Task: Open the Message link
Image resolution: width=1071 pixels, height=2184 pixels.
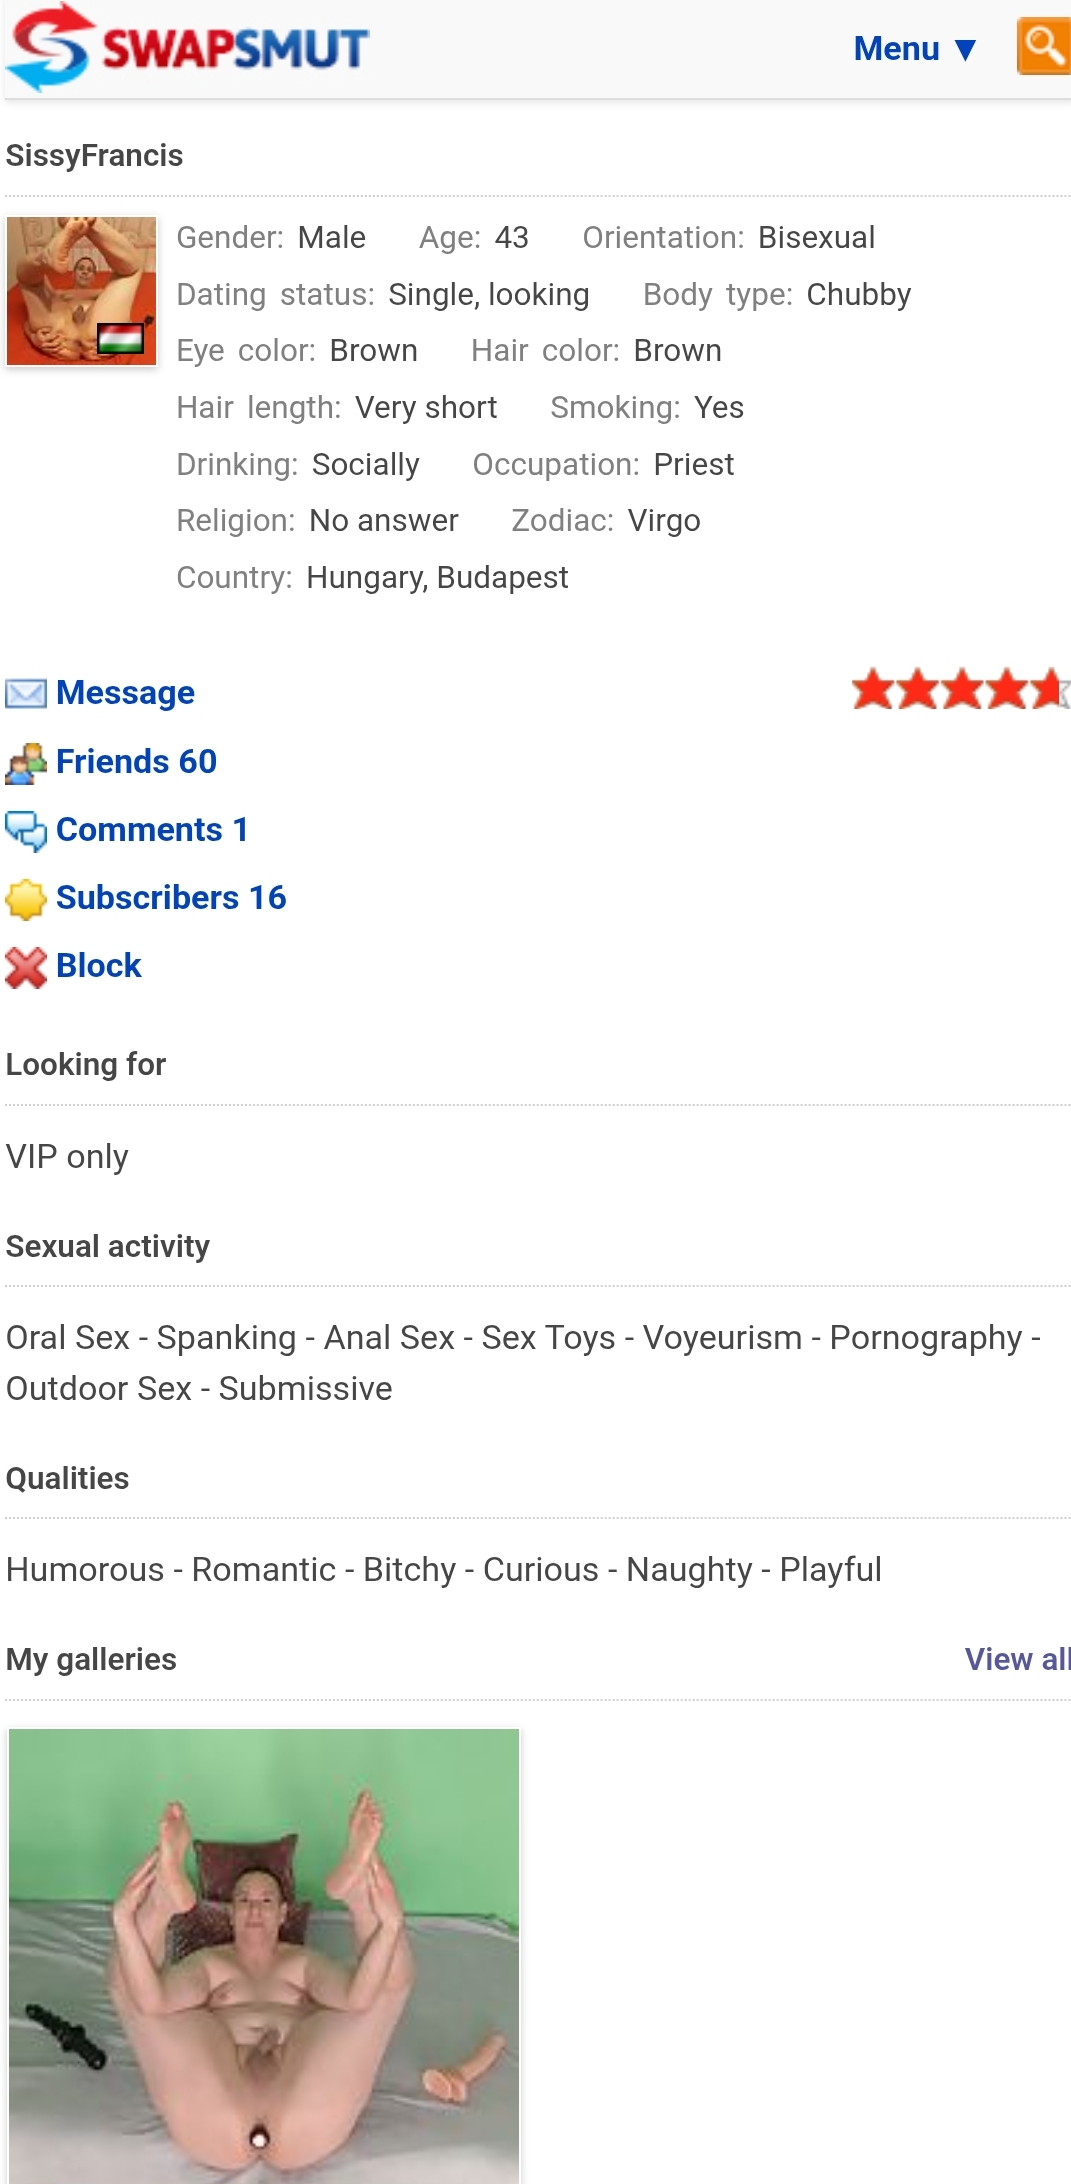Action: [x=125, y=693]
